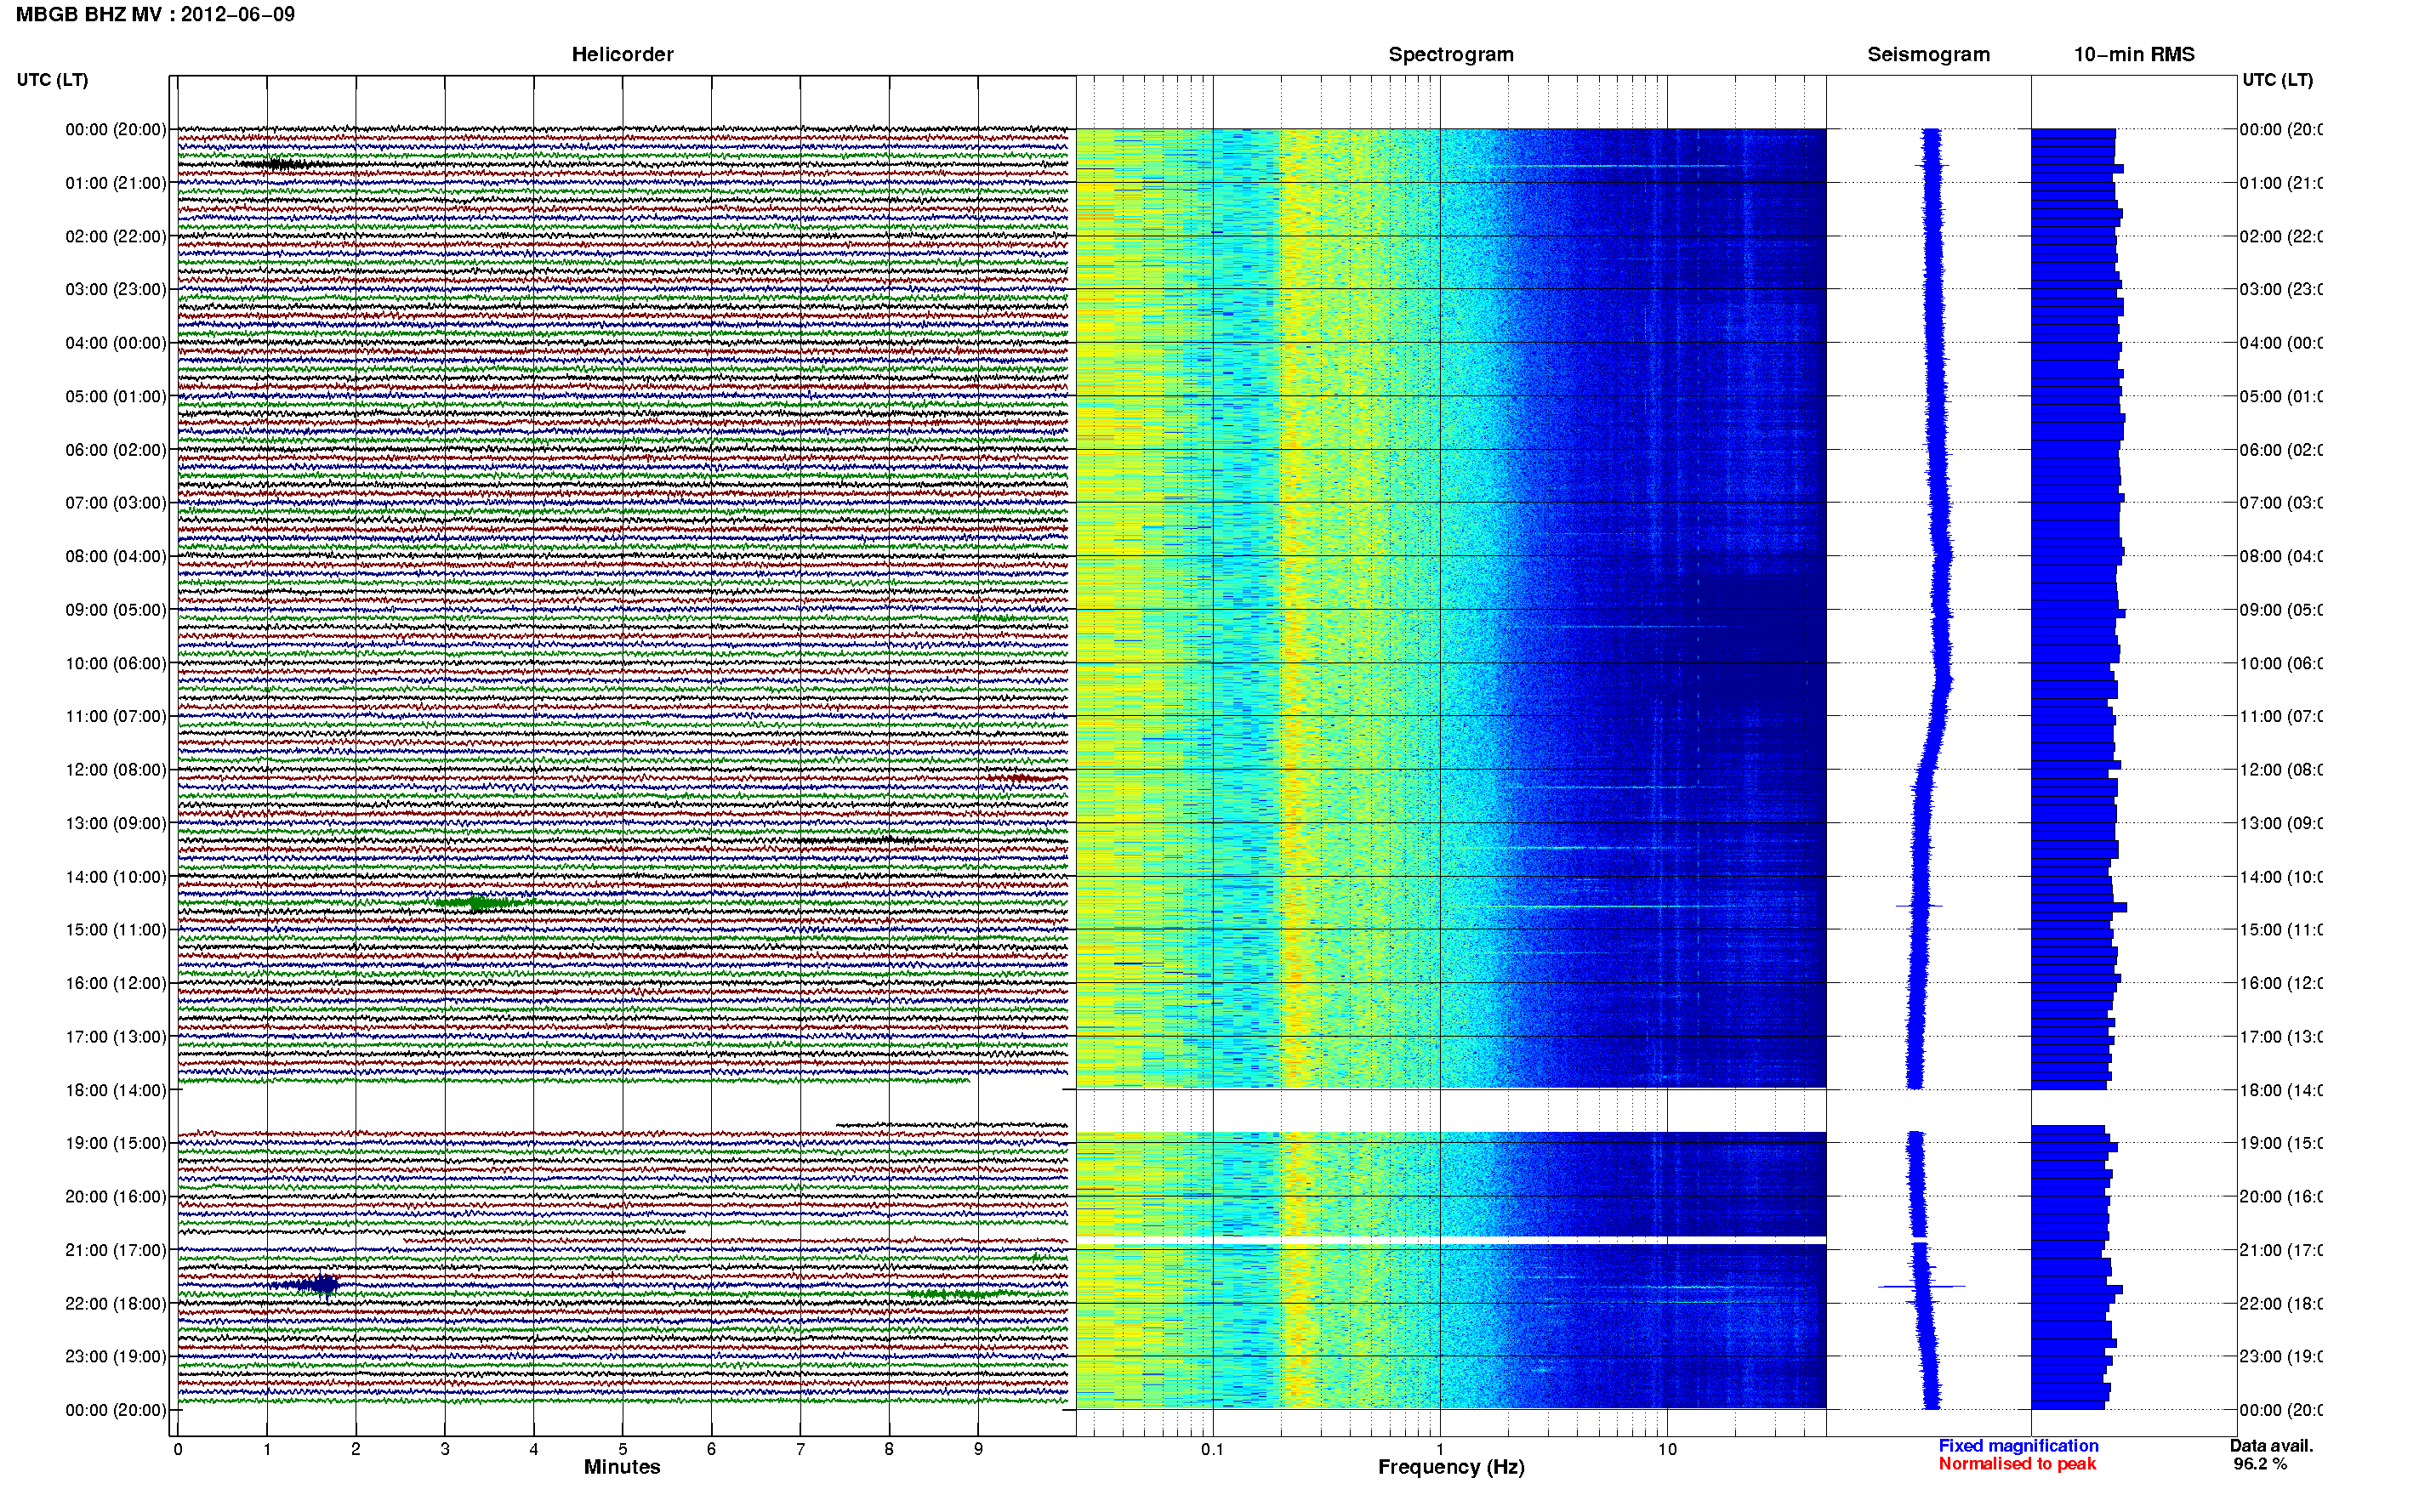Image resolution: width=2419 pixels, height=1512 pixels.
Task: Click the '96.2 %' availability value
Action: click(2260, 1464)
